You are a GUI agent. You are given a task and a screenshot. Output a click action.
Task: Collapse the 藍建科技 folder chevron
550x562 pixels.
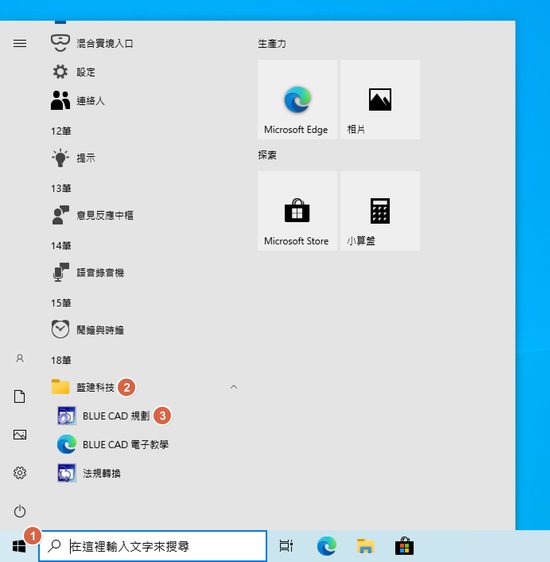(x=234, y=387)
